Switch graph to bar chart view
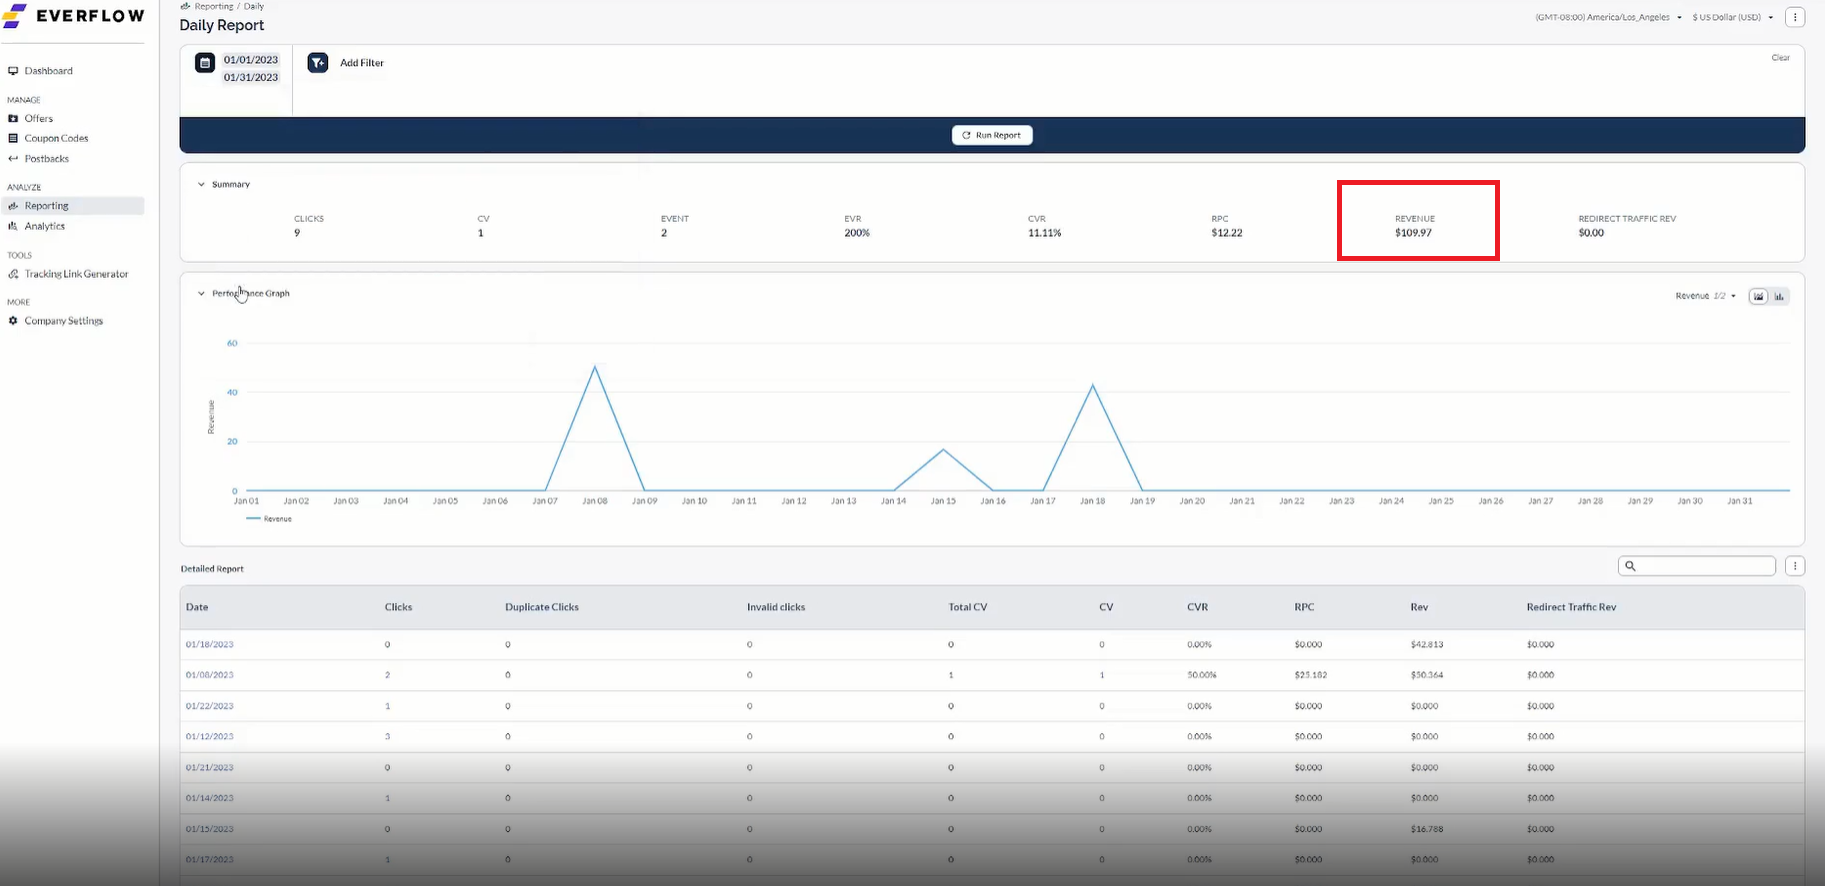This screenshot has height=886, width=1825. (1779, 296)
